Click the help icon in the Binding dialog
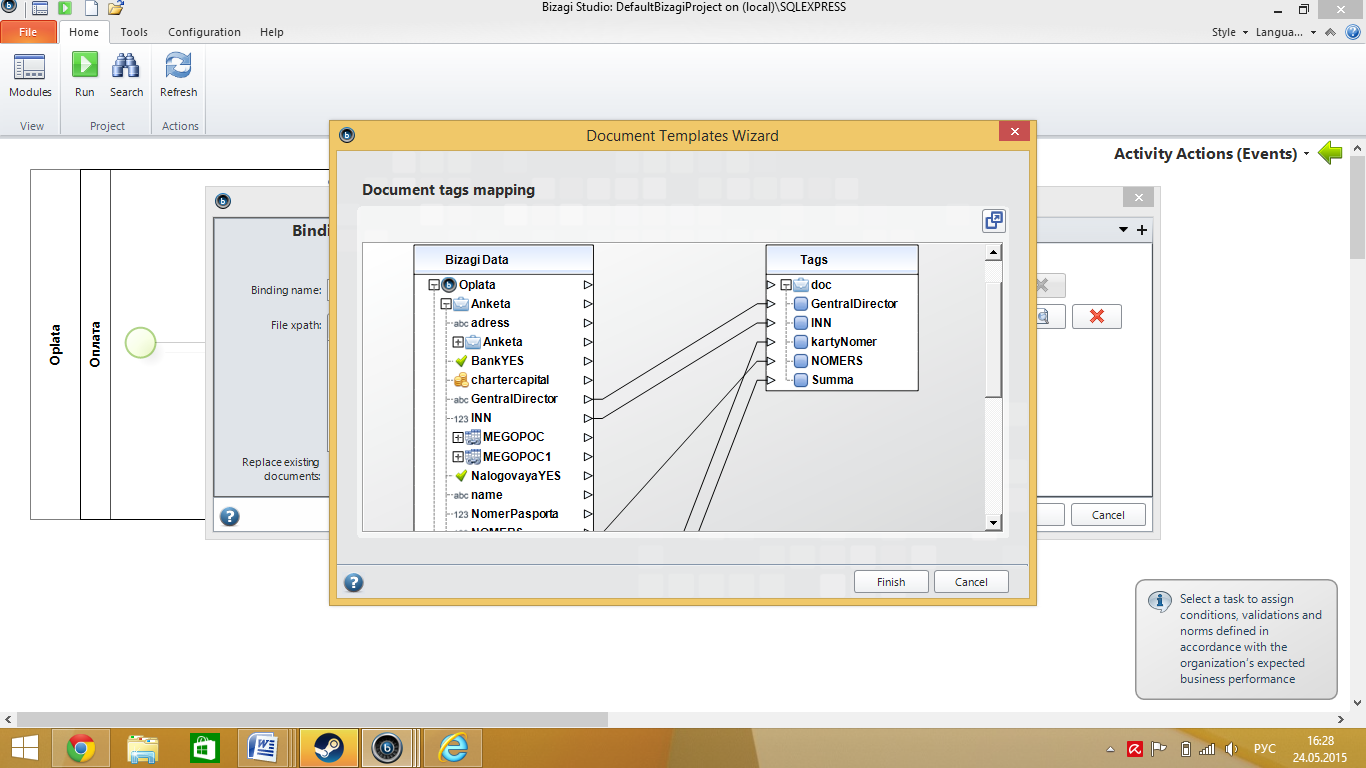The height and width of the screenshot is (768, 1366). (x=230, y=516)
